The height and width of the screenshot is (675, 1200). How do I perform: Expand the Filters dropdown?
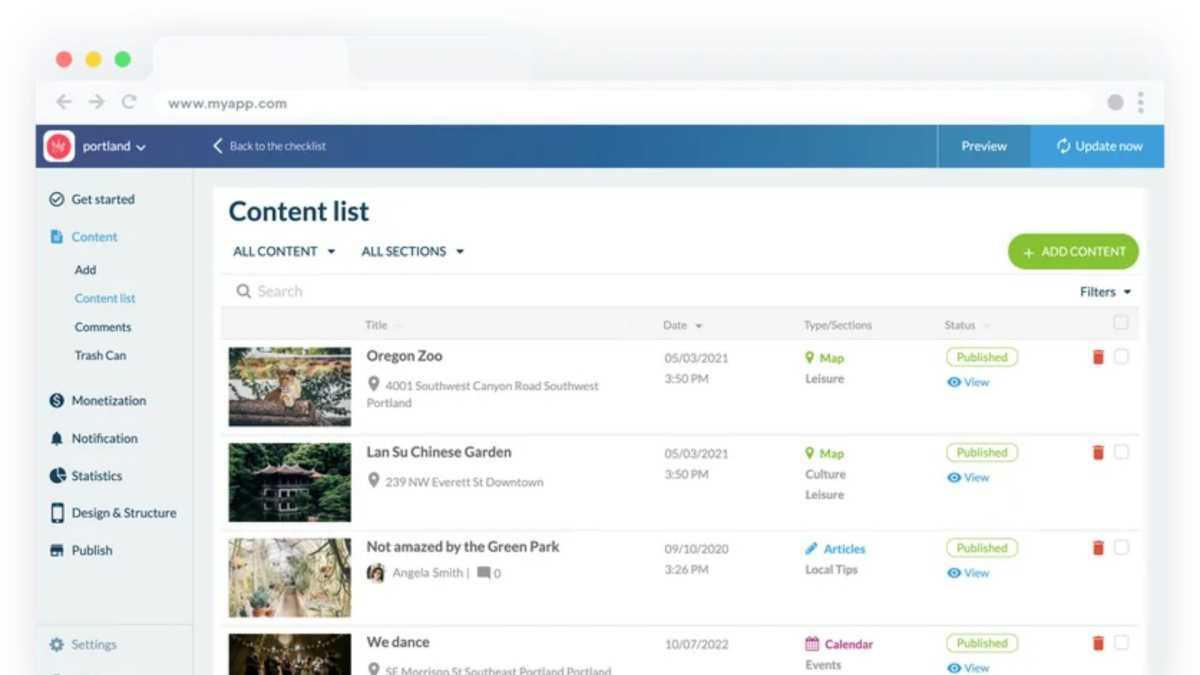tap(1105, 292)
